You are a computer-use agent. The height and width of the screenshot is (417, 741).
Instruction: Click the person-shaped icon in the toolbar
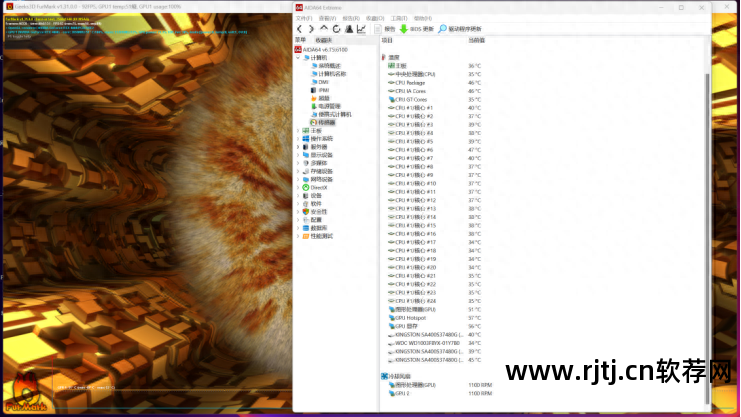[349, 29]
